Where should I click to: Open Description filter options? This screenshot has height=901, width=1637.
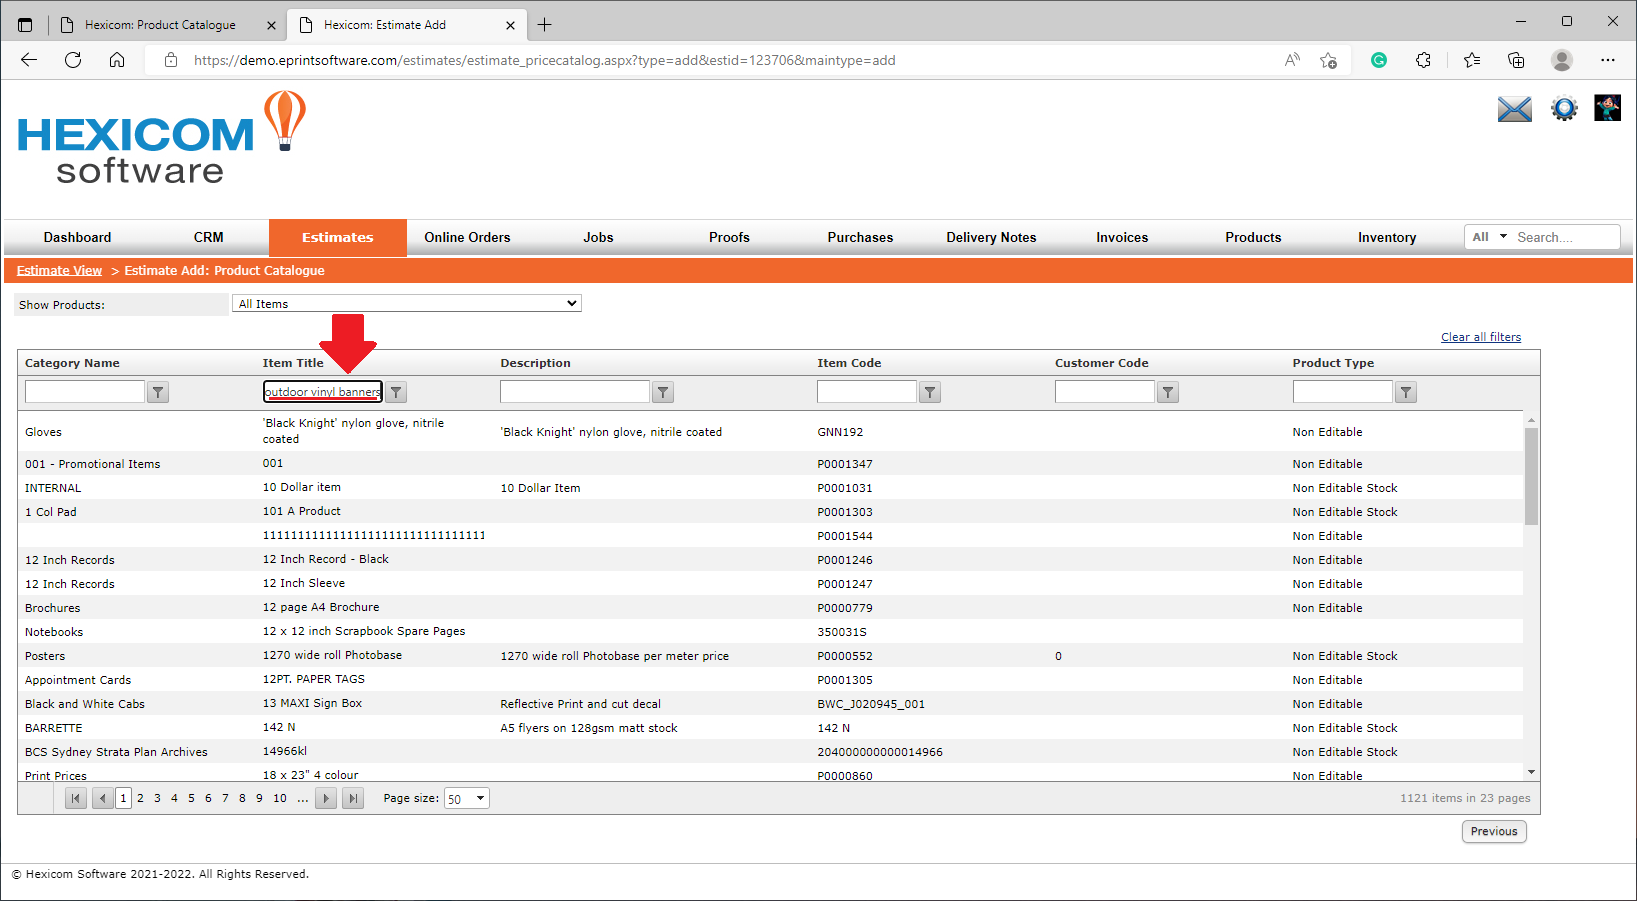[x=663, y=392]
